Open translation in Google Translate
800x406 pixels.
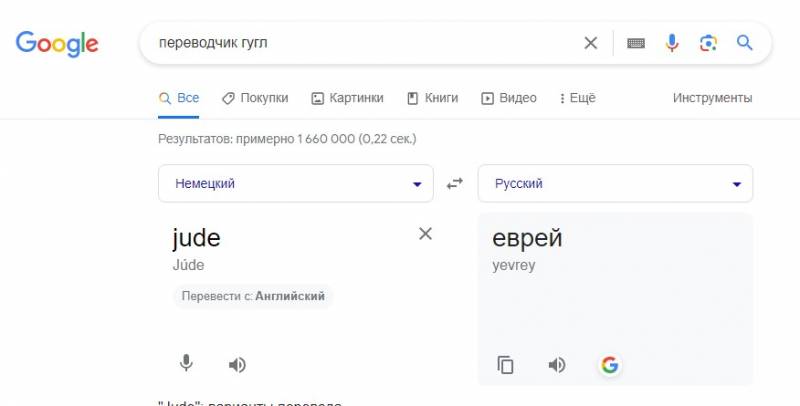pos(610,365)
